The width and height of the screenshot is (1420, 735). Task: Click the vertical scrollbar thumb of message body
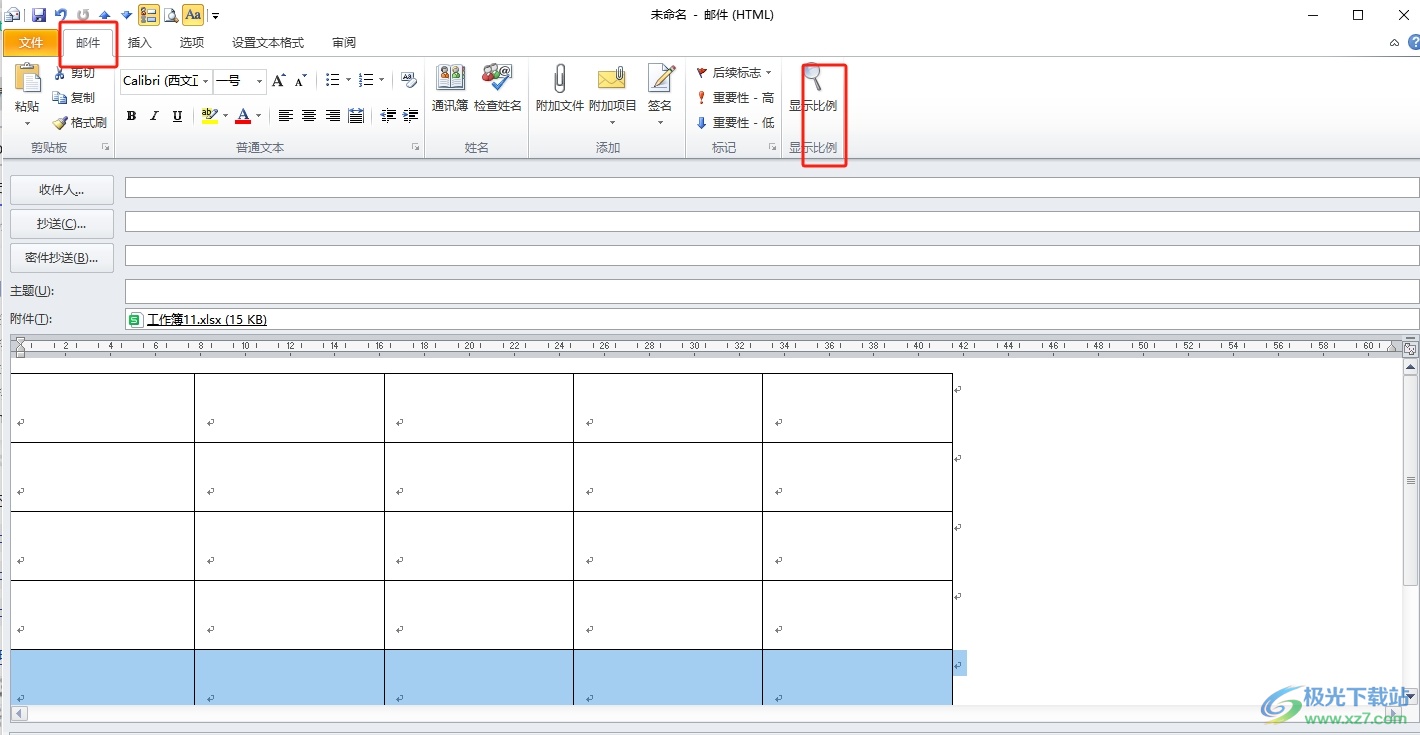(1410, 480)
